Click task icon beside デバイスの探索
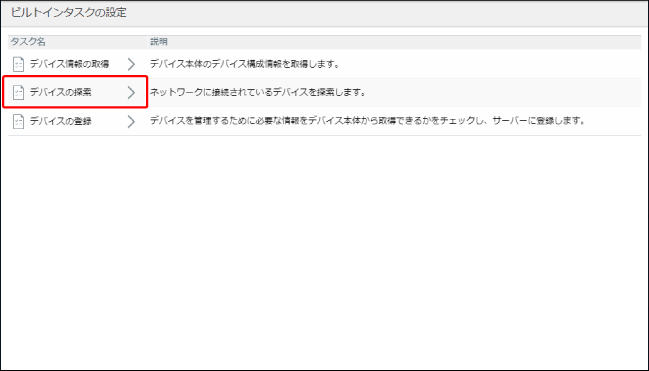 tap(18, 92)
